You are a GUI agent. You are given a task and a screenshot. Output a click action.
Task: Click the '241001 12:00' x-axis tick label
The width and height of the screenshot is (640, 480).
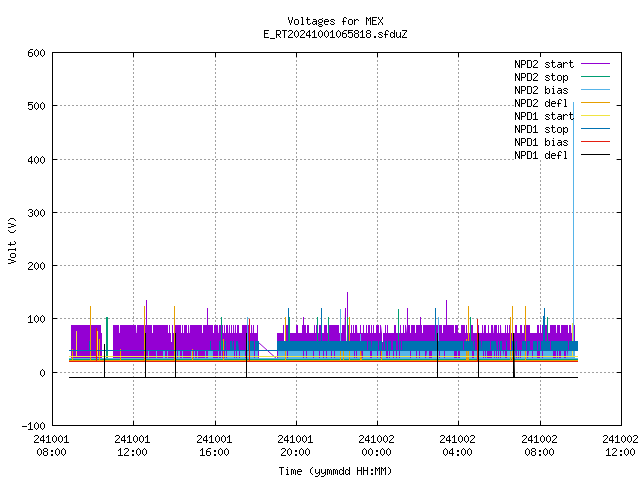coord(132,446)
